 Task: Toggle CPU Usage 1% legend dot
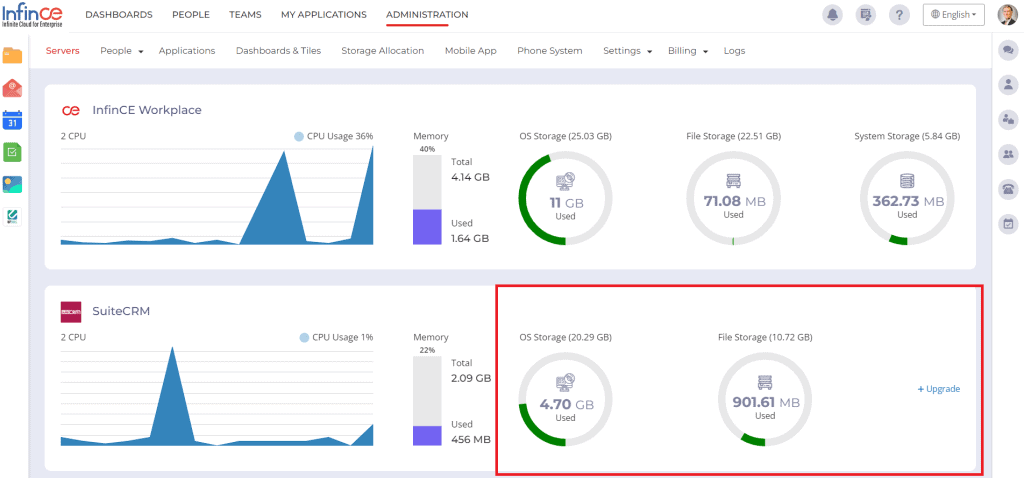tap(304, 338)
